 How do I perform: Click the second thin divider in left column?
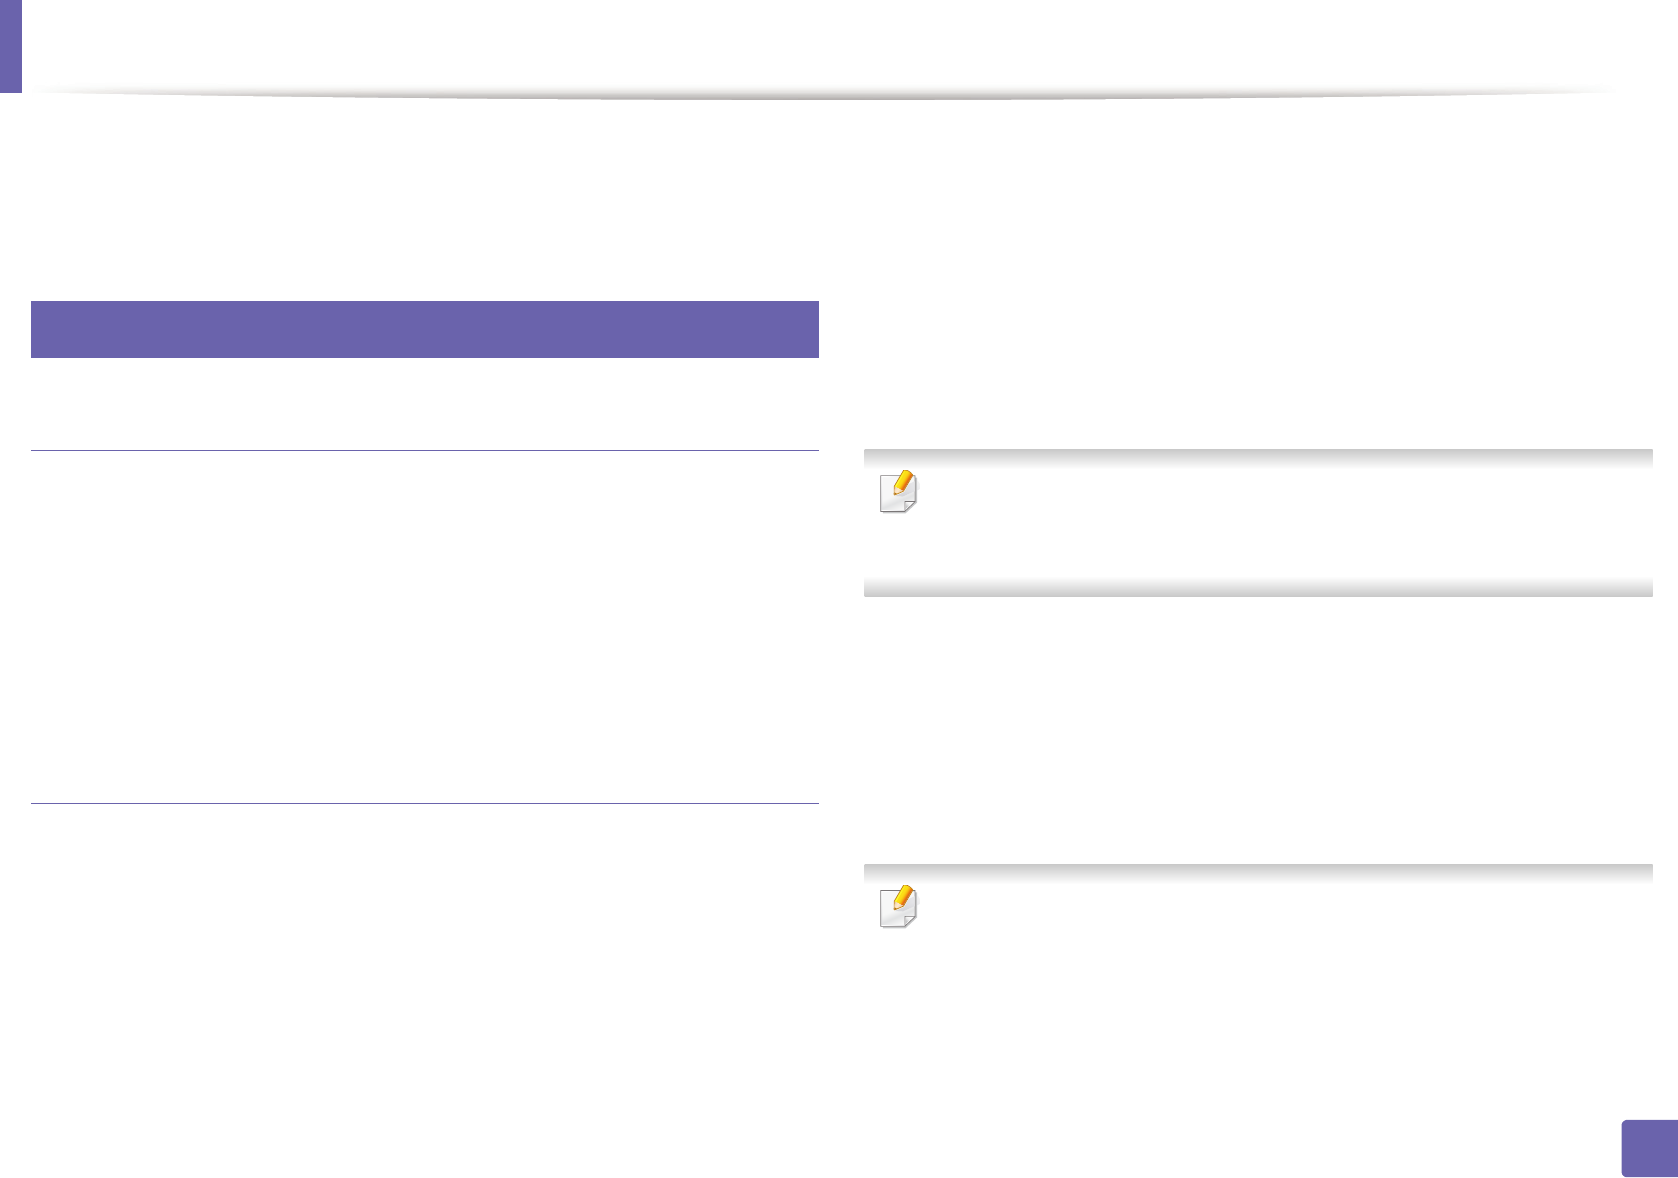425,803
